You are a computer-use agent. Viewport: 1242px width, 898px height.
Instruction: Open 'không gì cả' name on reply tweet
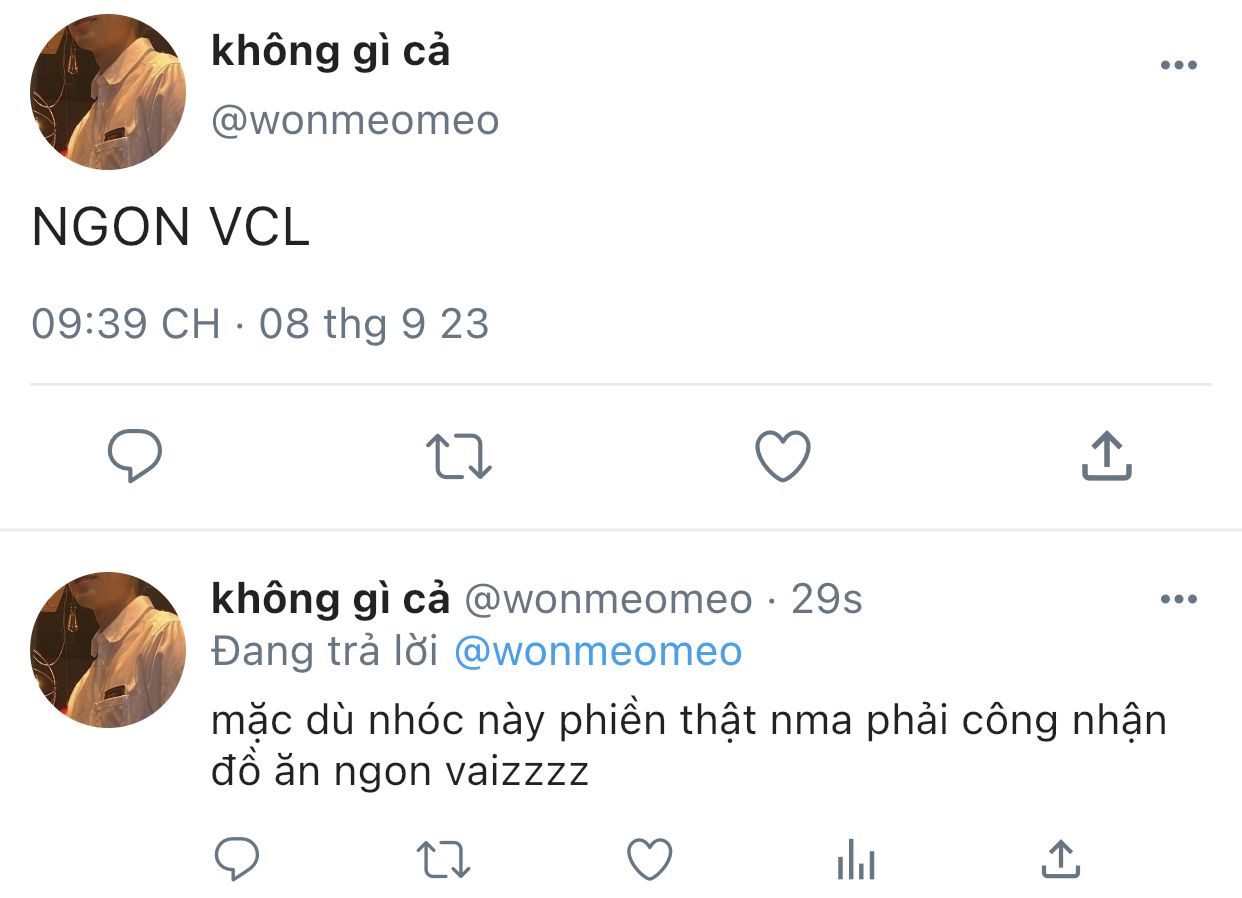pos(331,598)
